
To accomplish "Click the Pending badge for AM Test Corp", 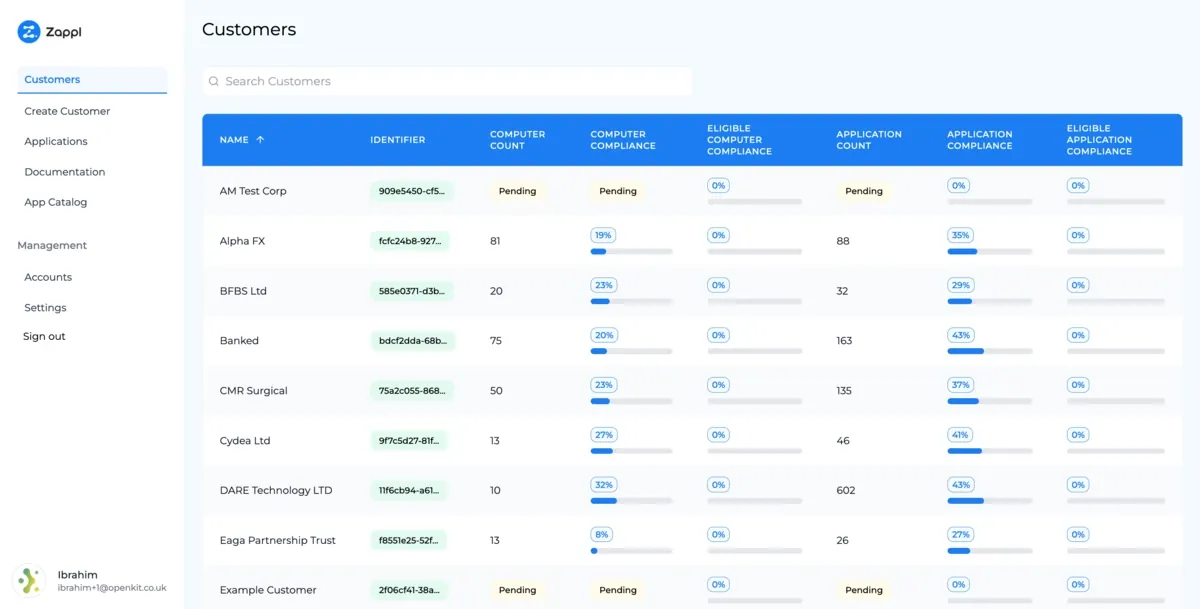I will click(x=517, y=190).
